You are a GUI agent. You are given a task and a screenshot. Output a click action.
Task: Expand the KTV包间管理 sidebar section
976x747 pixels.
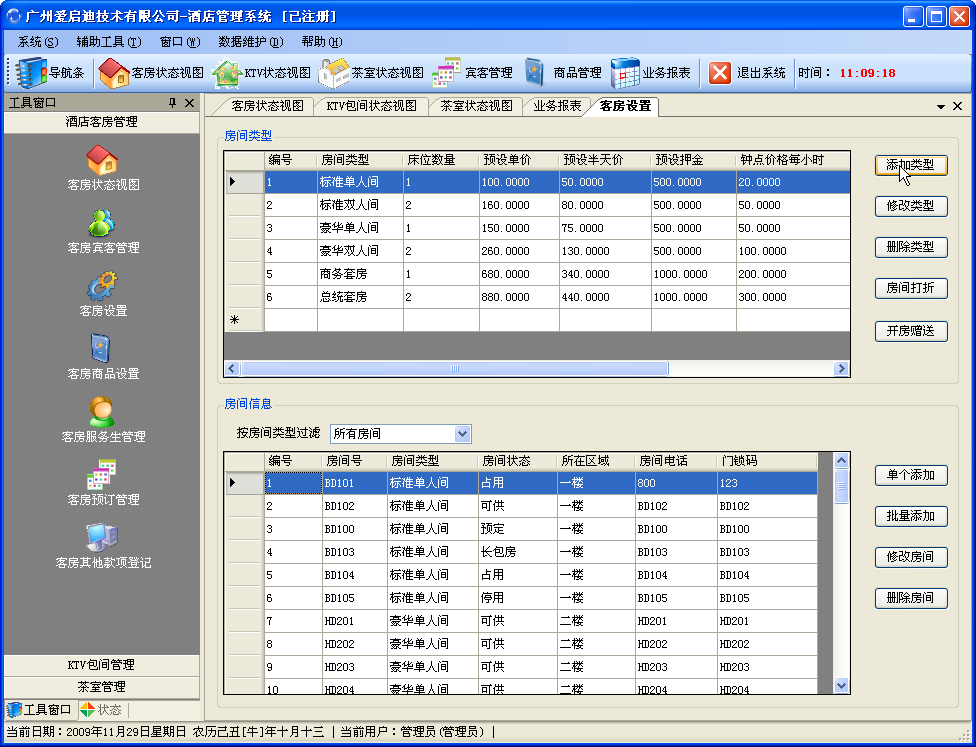[x=101, y=665]
